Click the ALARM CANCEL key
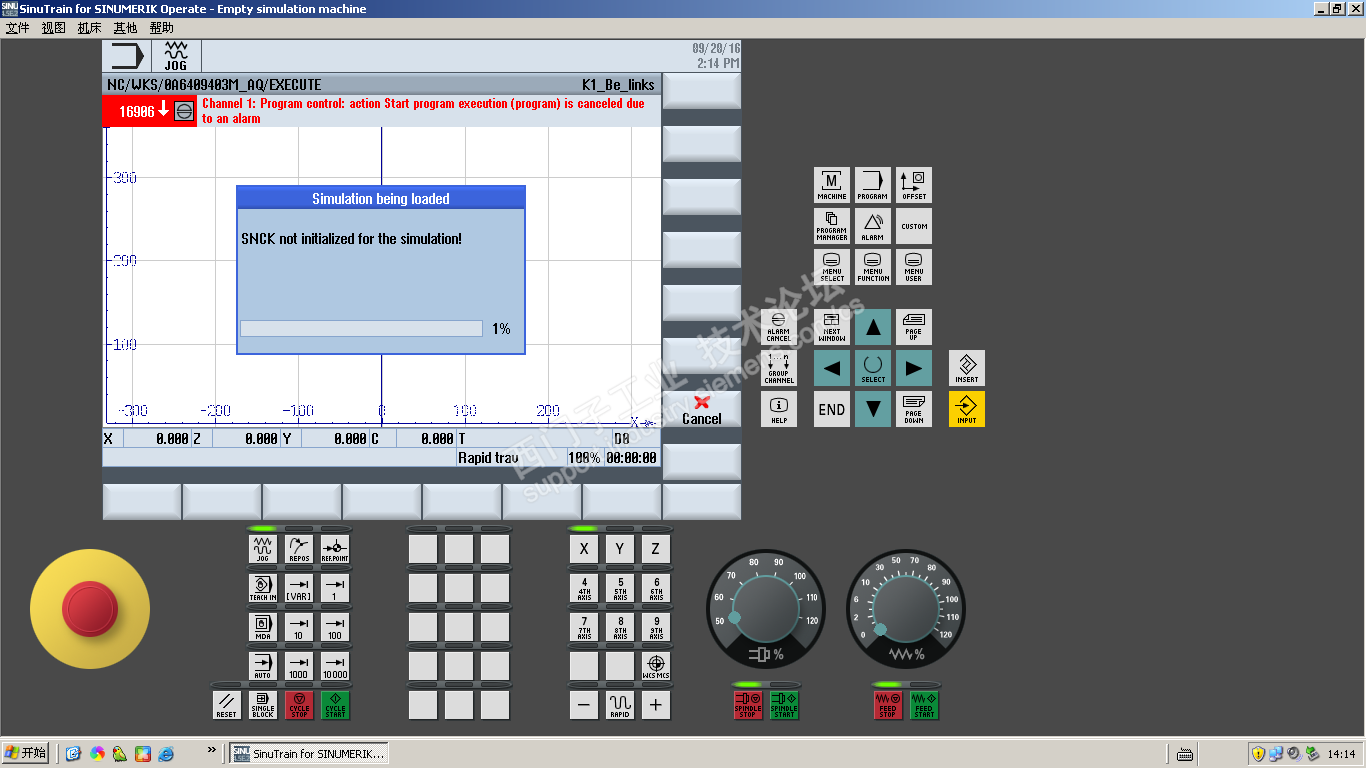 (x=779, y=327)
